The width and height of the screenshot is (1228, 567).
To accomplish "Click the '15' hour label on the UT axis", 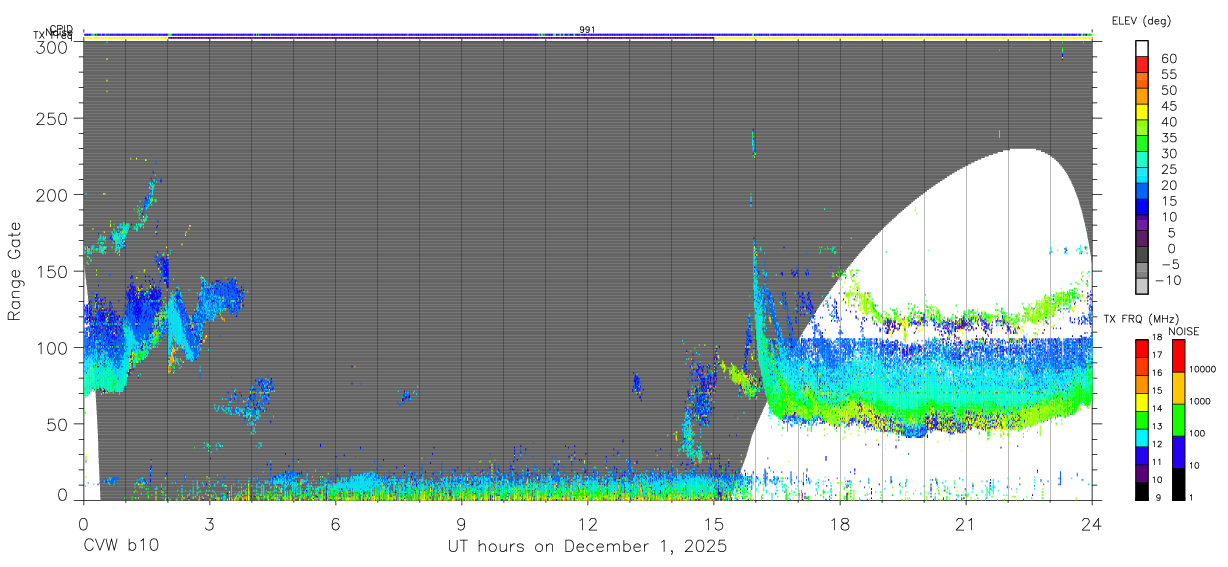I will [713, 523].
